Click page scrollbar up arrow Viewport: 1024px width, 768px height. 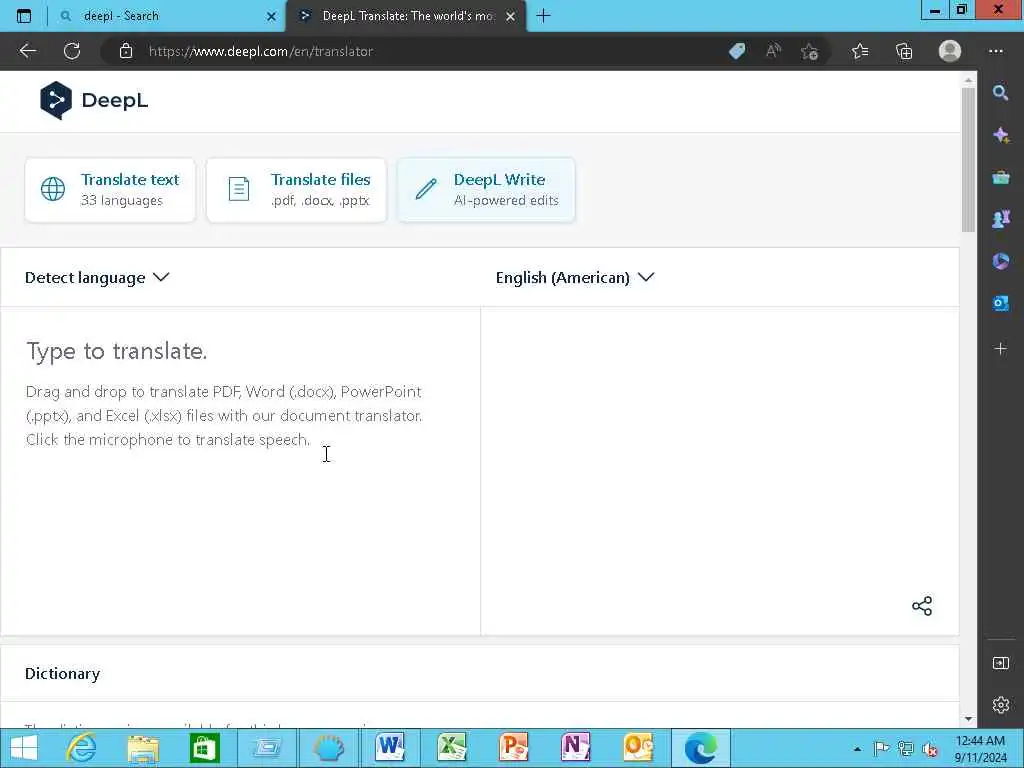968,80
